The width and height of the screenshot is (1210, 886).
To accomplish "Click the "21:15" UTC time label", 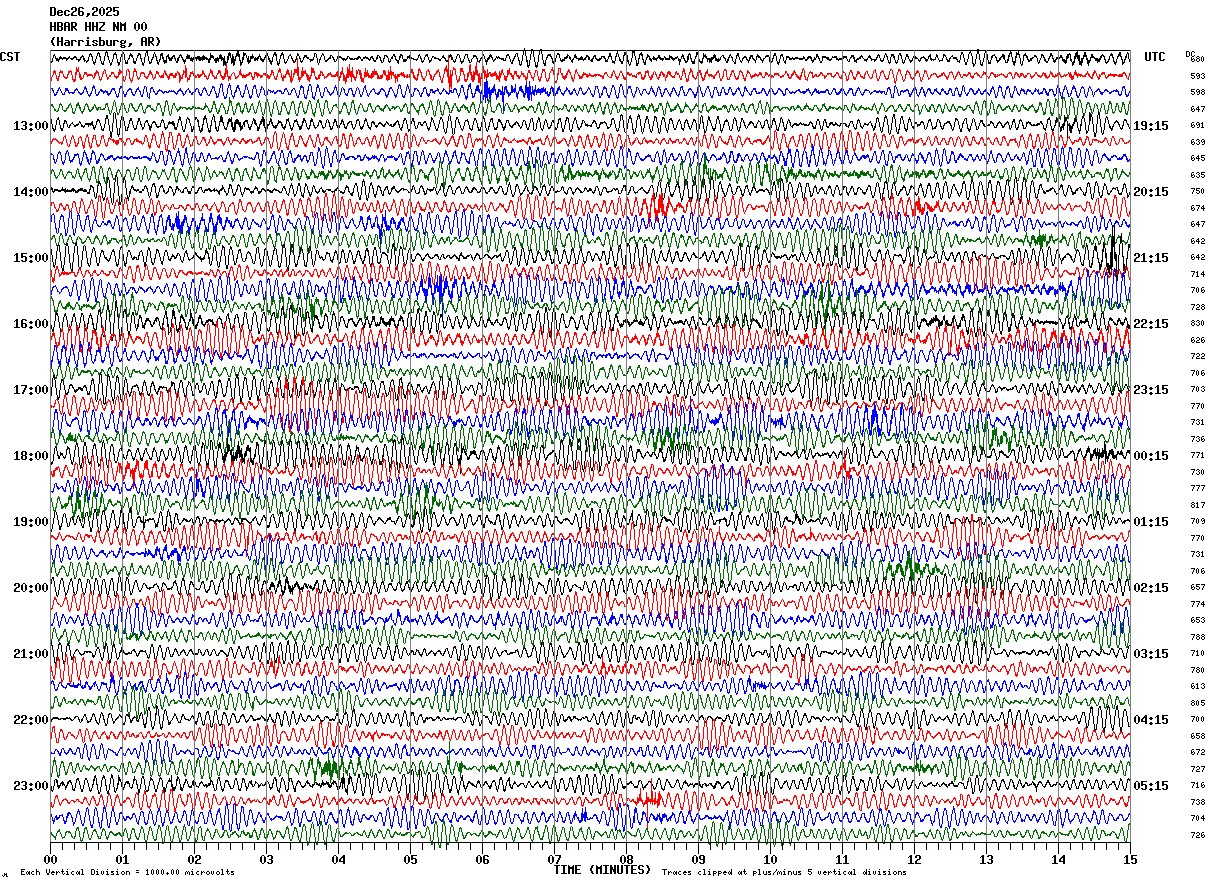I will (1151, 258).
